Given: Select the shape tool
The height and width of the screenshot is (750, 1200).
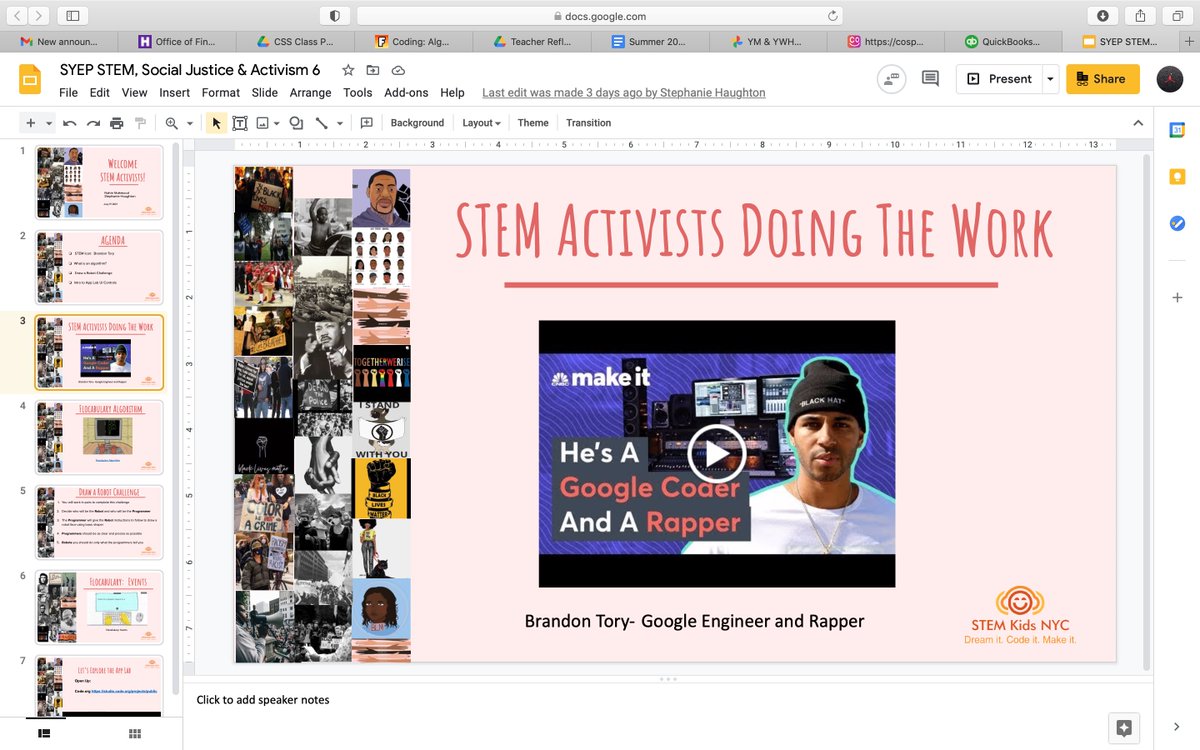Looking at the screenshot, I should click(296, 123).
